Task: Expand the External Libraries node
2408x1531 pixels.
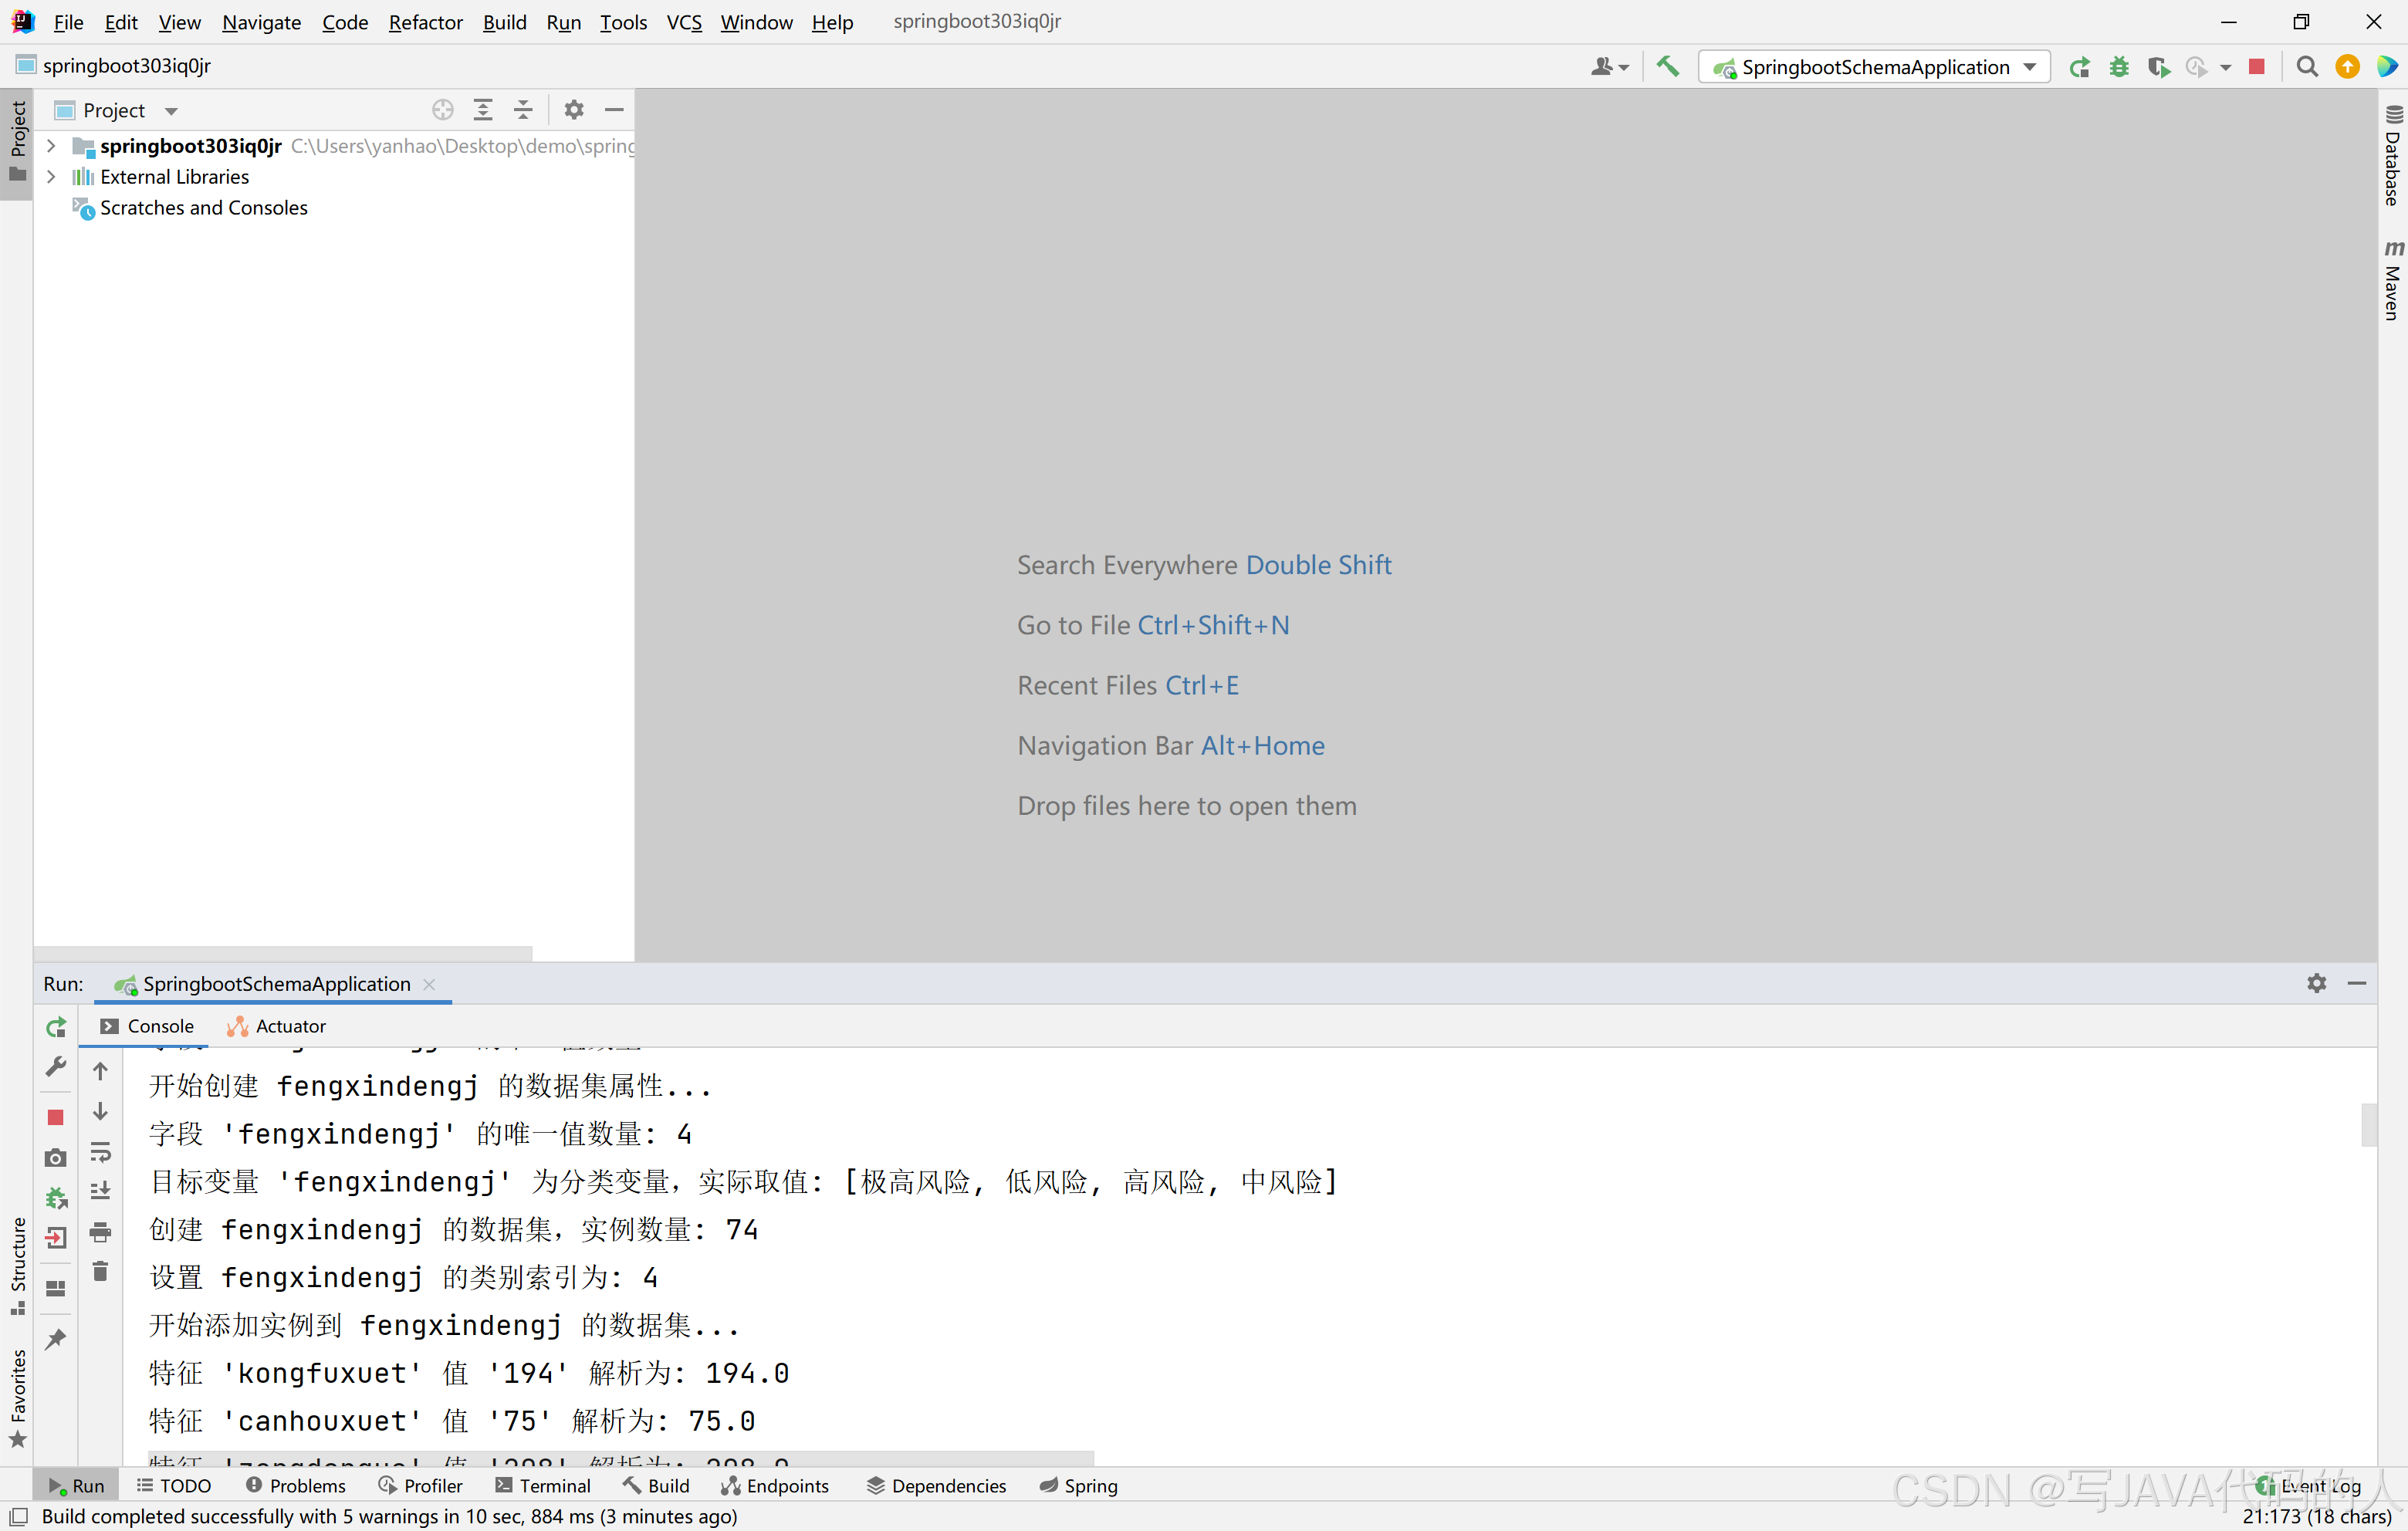Action: point(51,177)
